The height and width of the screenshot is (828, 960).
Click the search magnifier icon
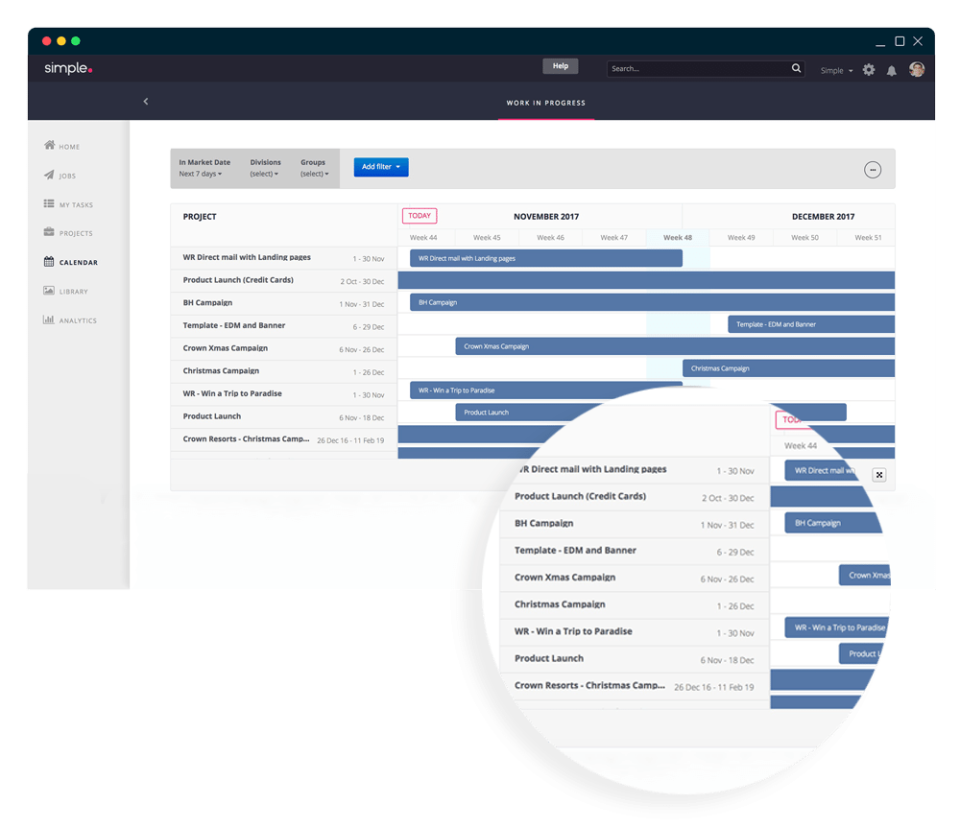click(x=796, y=68)
